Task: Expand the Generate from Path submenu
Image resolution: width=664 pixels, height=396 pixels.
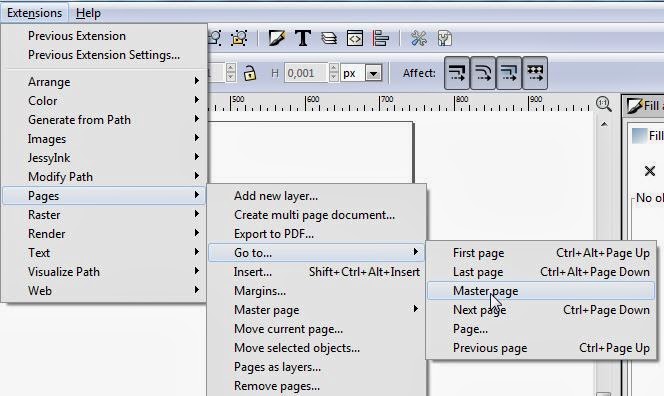Action: click(x=104, y=120)
